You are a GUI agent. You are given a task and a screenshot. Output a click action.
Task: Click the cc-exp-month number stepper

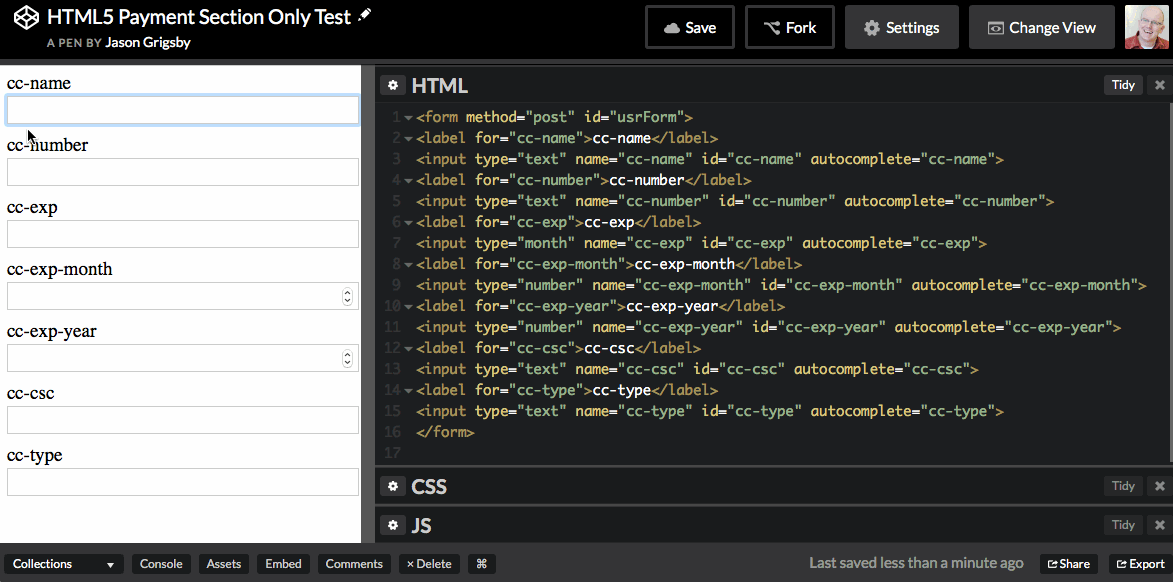[x=348, y=296]
